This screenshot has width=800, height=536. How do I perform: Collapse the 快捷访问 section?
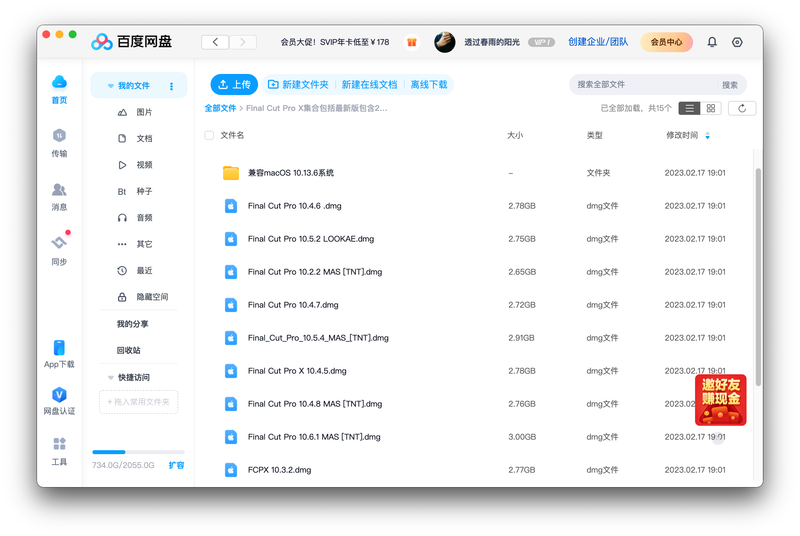point(110,377)
